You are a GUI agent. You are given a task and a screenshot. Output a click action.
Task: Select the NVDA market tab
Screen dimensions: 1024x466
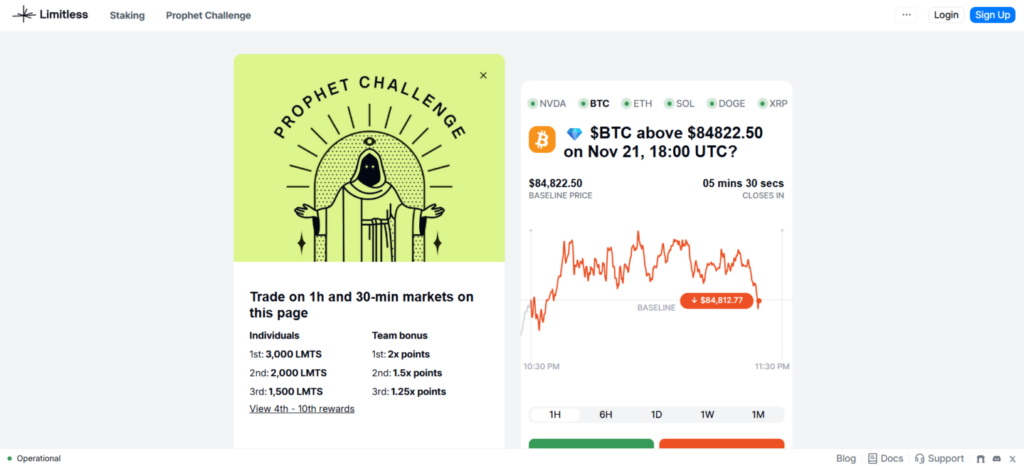tap(547, 103)
